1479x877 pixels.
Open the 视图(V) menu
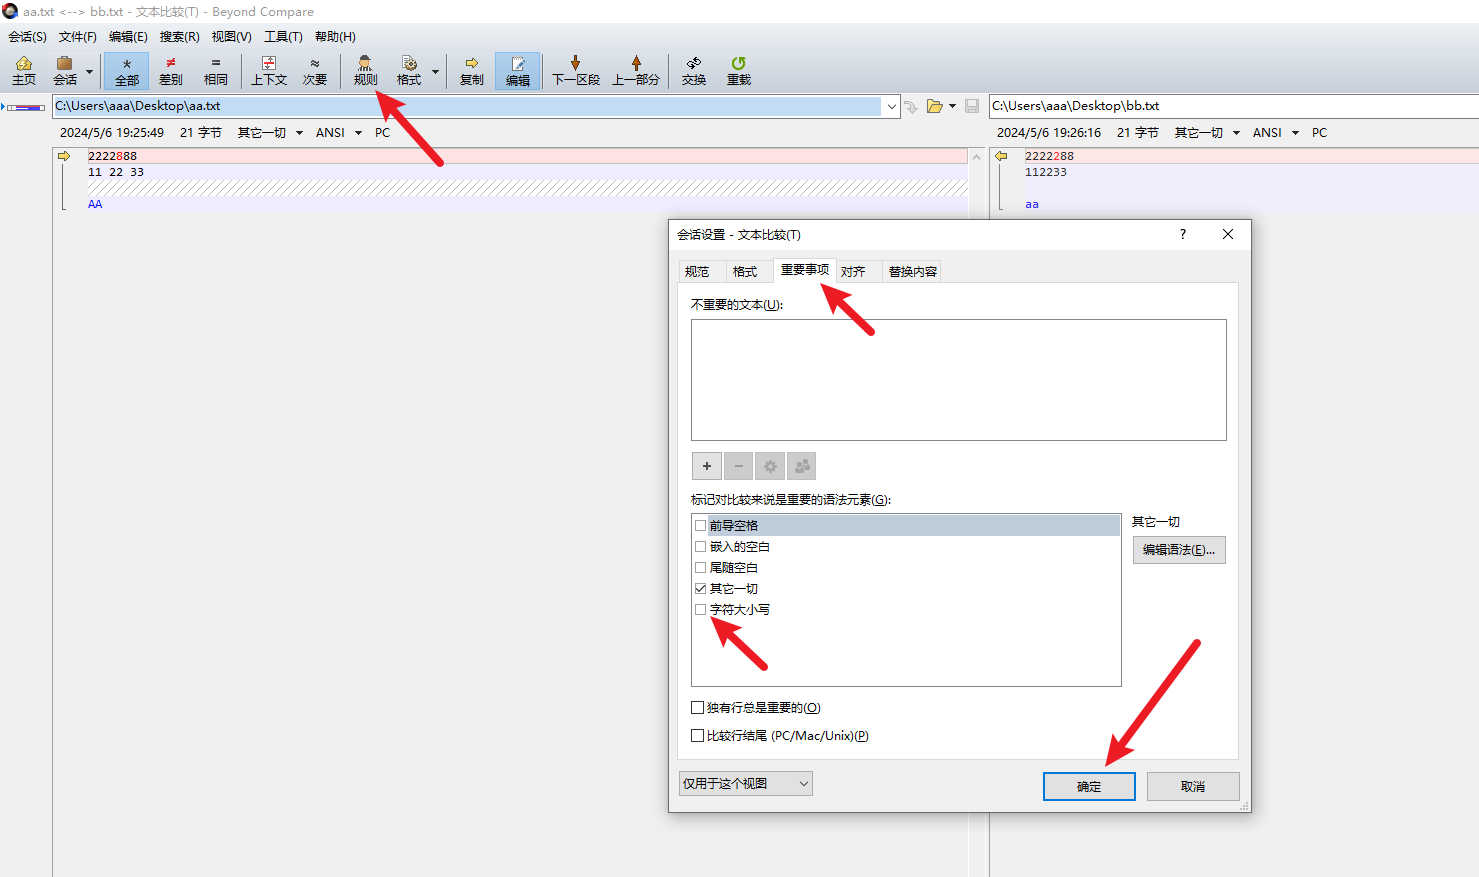[231, 37]
